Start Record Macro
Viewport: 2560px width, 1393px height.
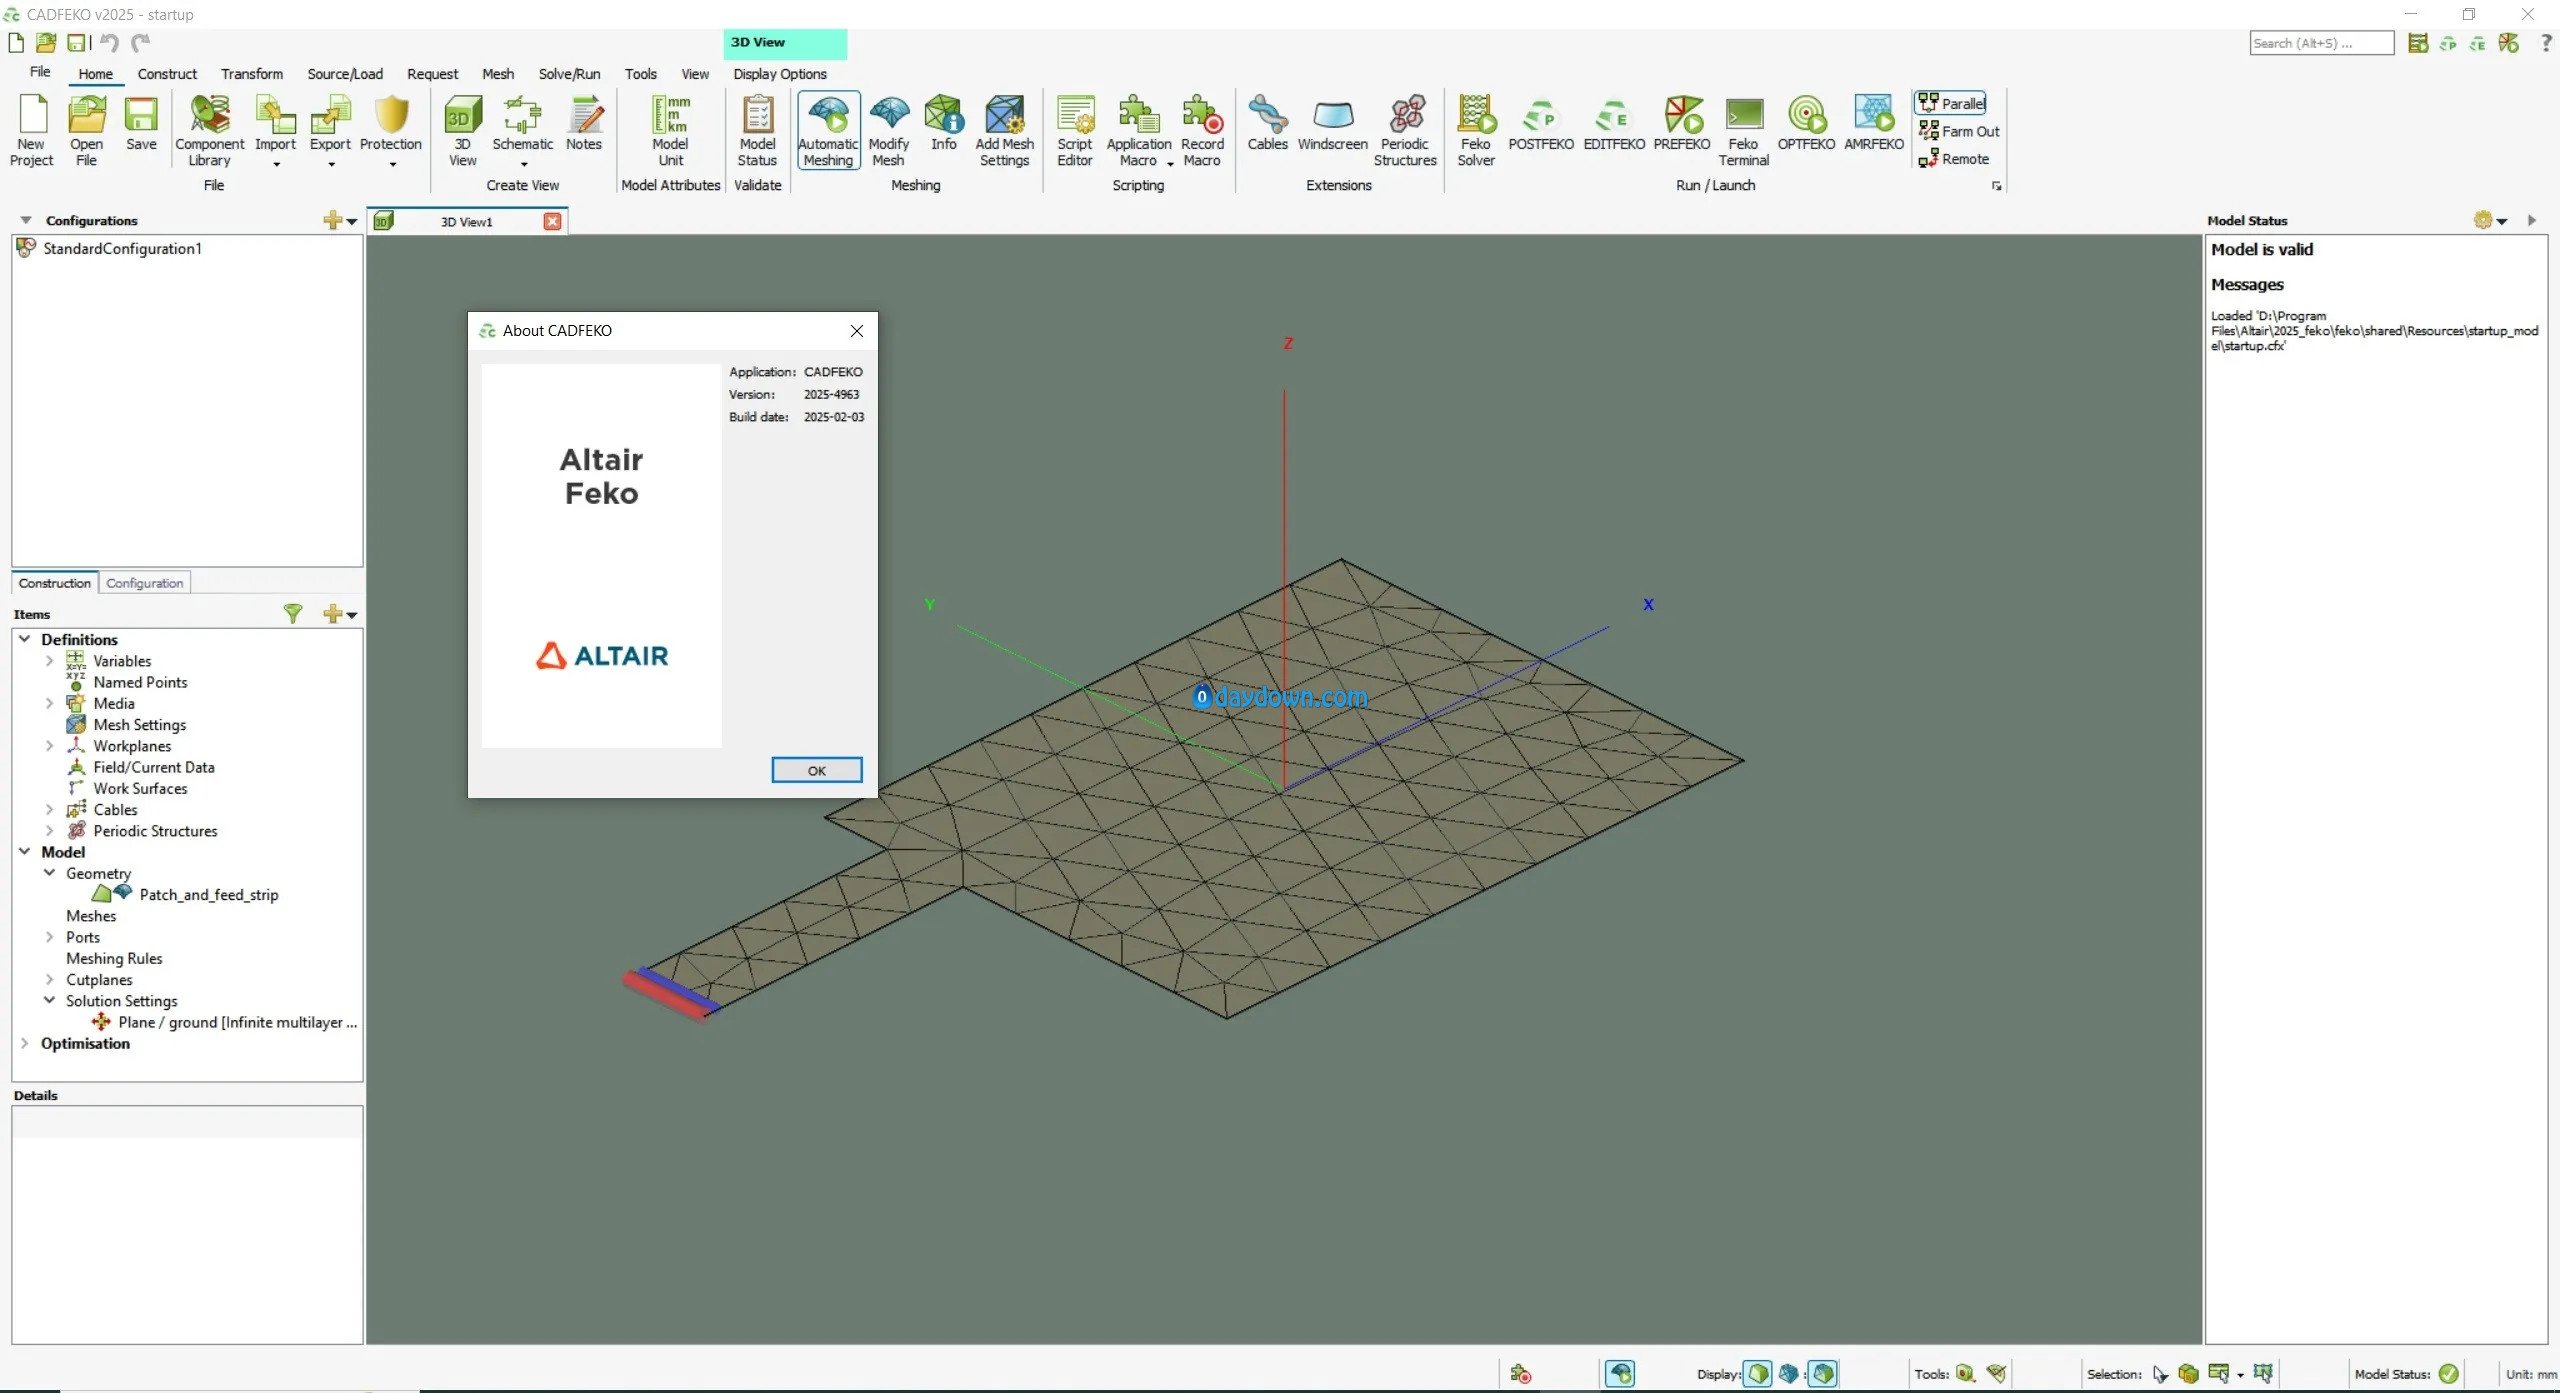click(1202, 131)
